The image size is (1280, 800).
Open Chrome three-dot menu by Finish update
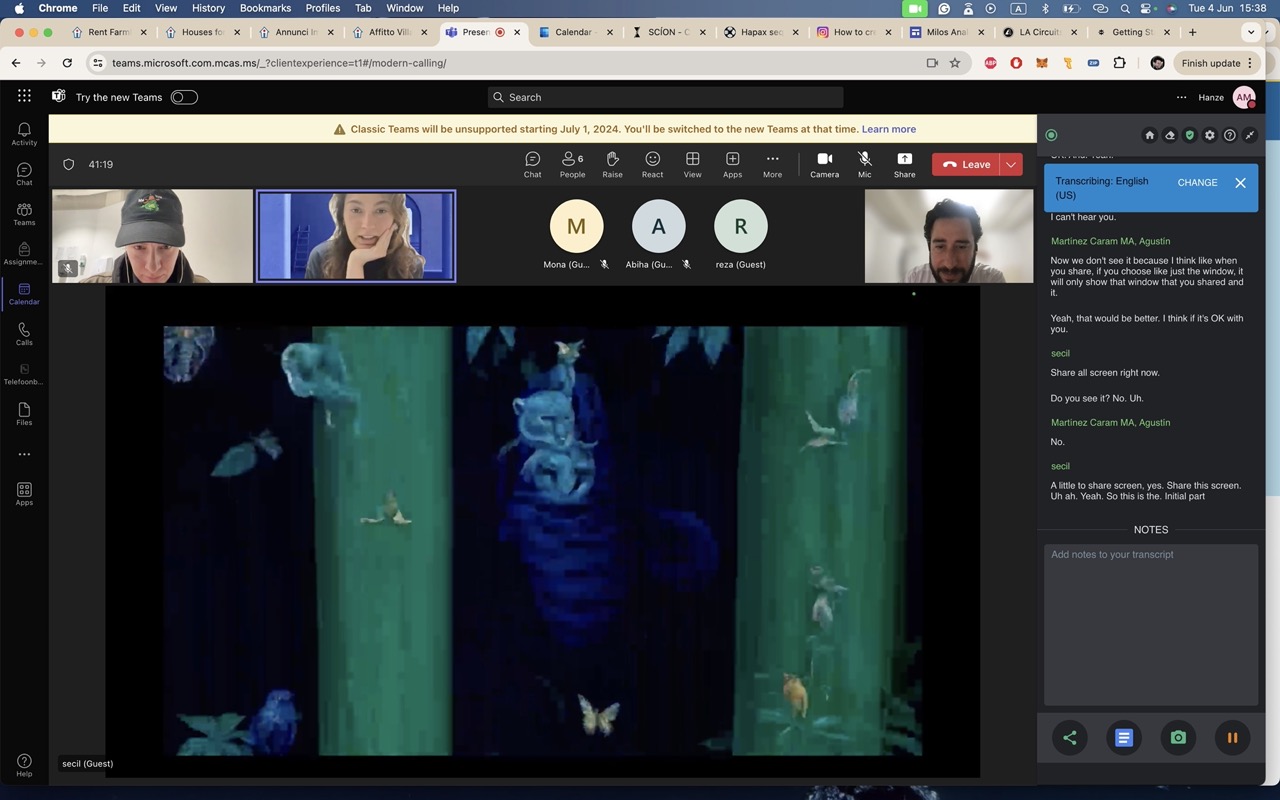(x=1250, y=63)
